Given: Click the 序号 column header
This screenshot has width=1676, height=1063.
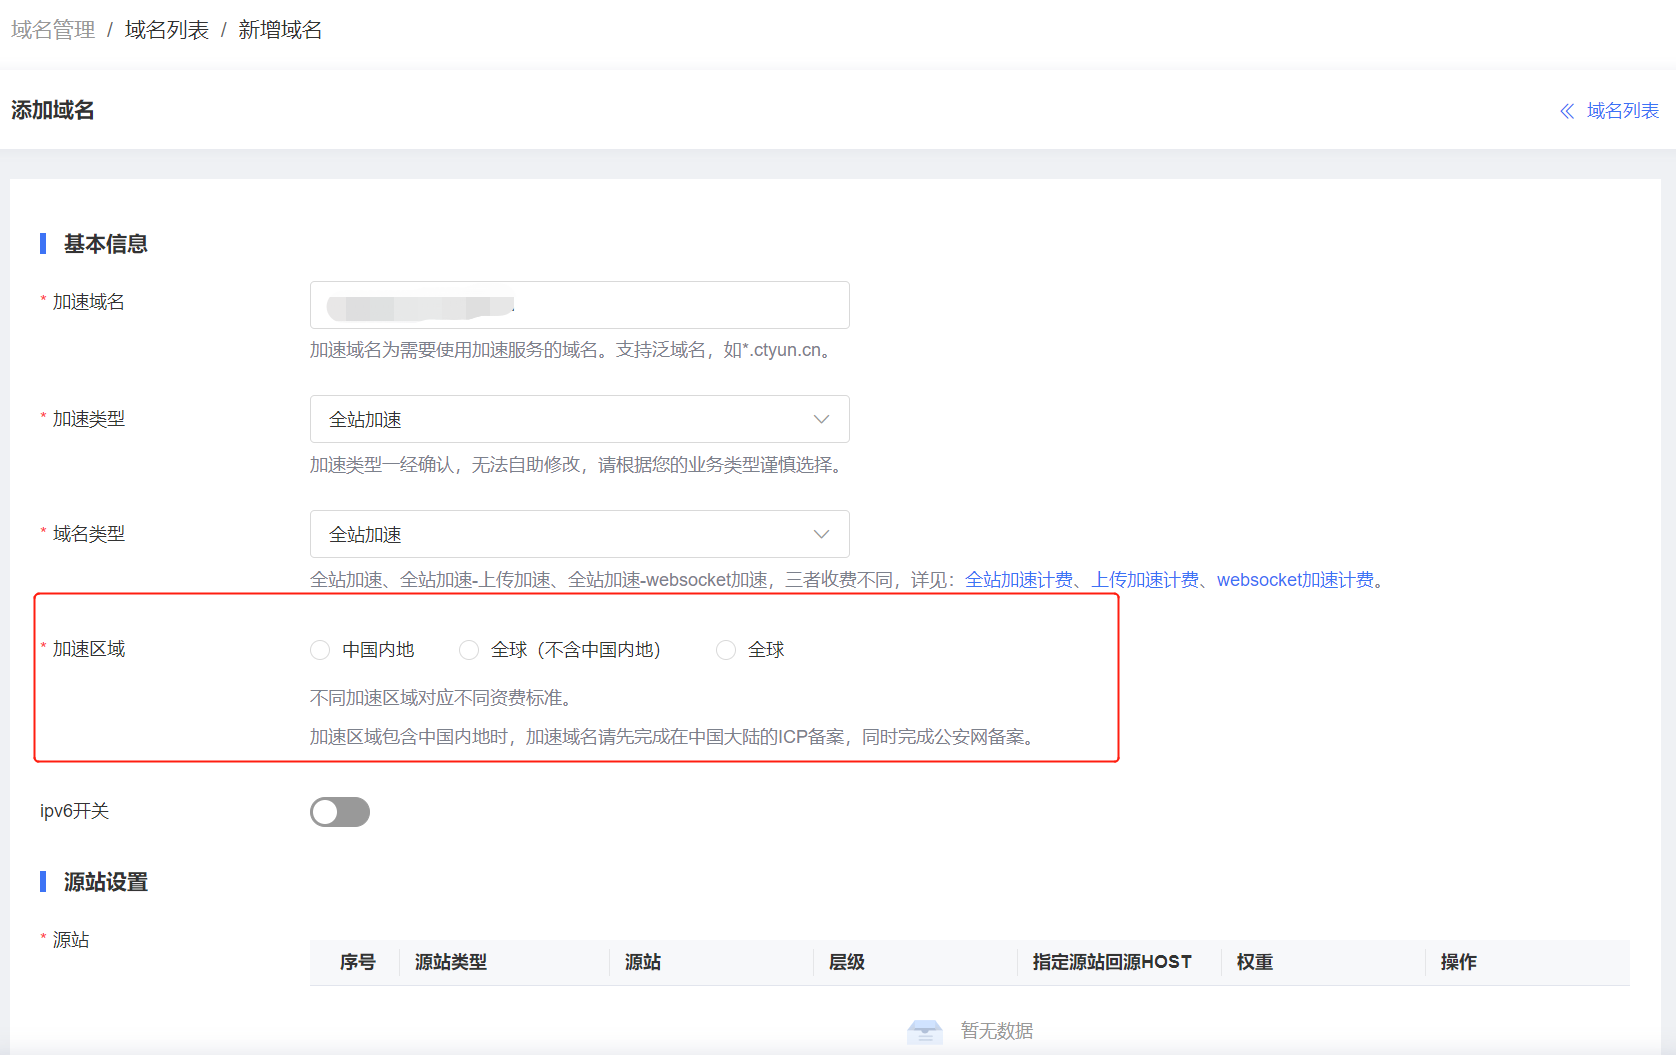Looking at the screenshot, I should (358, 962).
